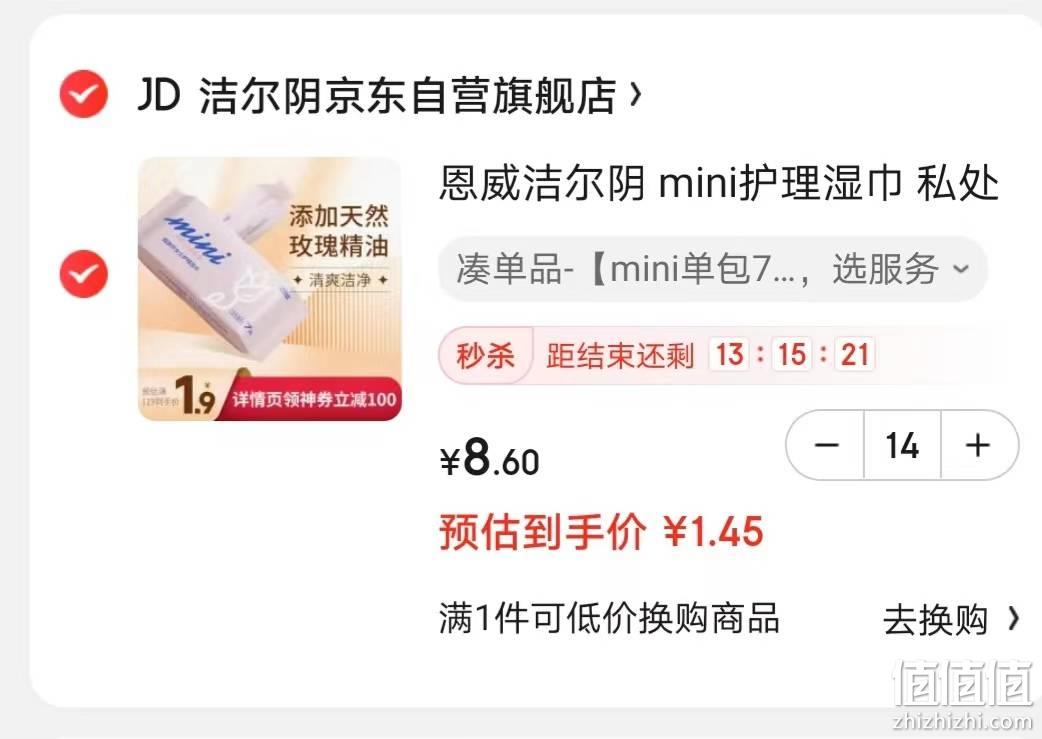Click the 距结束还剩 countdown timer
Viewport: 1042px width, 739px height.
point(710,355)
